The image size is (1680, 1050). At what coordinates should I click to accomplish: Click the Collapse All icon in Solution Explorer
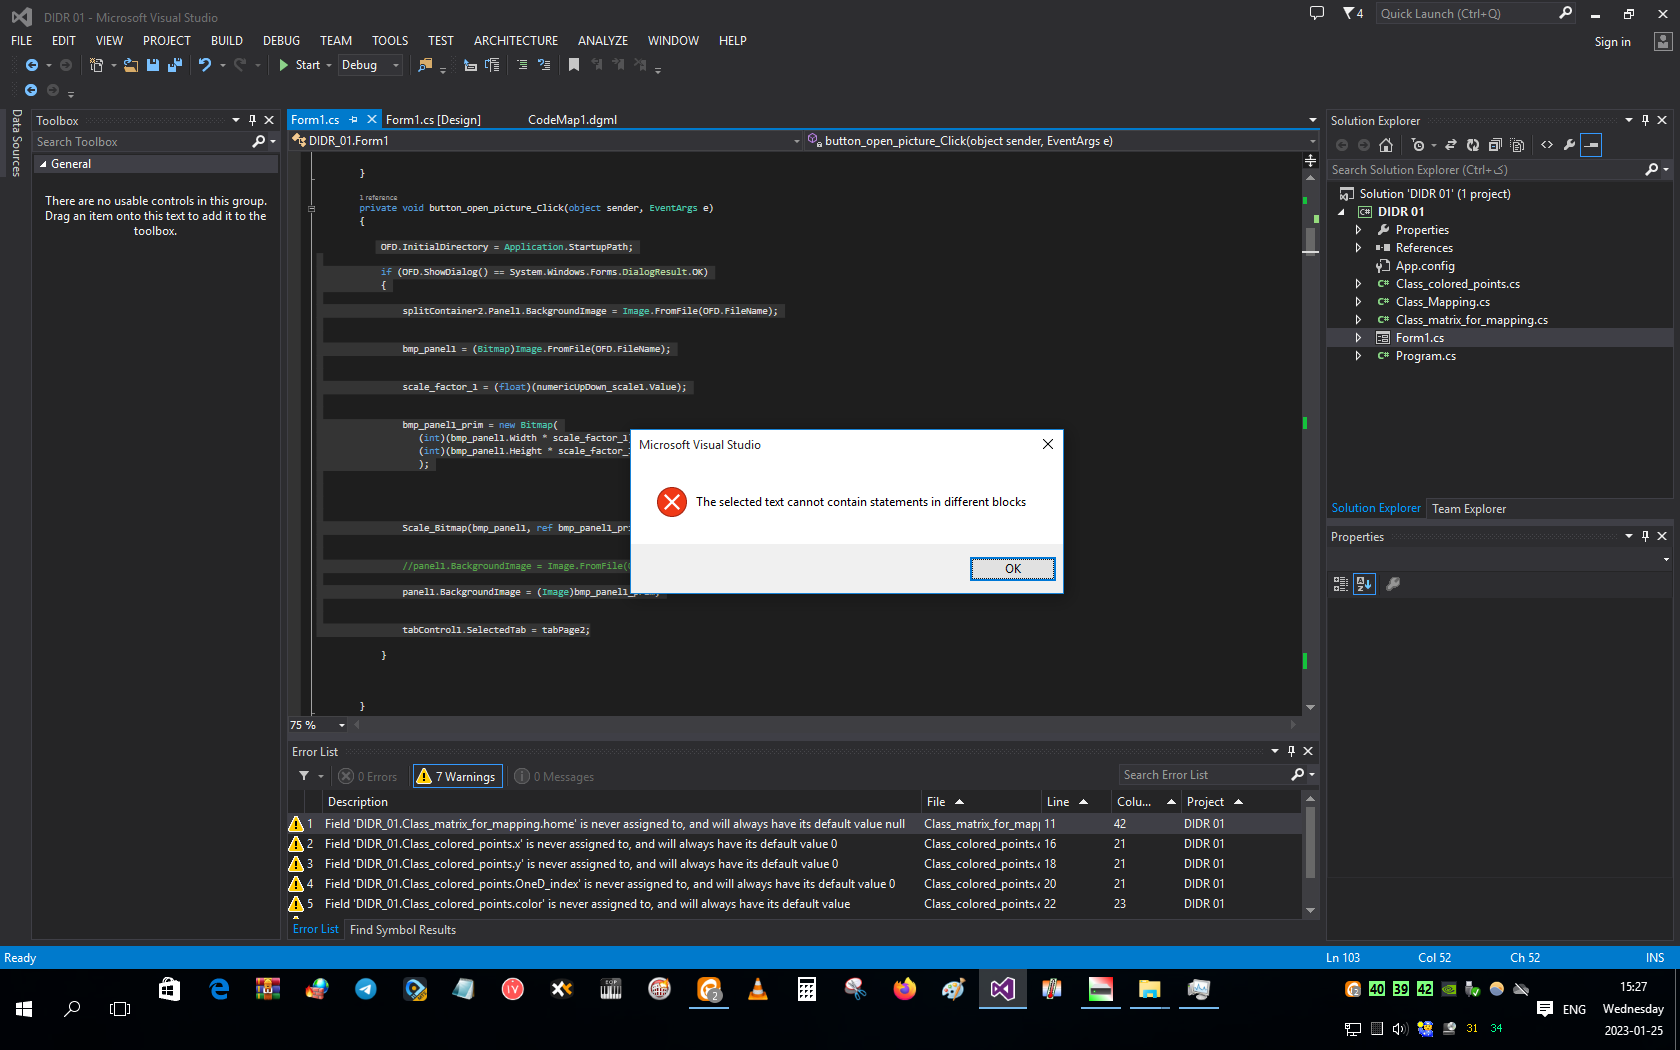click(1495, 145)
